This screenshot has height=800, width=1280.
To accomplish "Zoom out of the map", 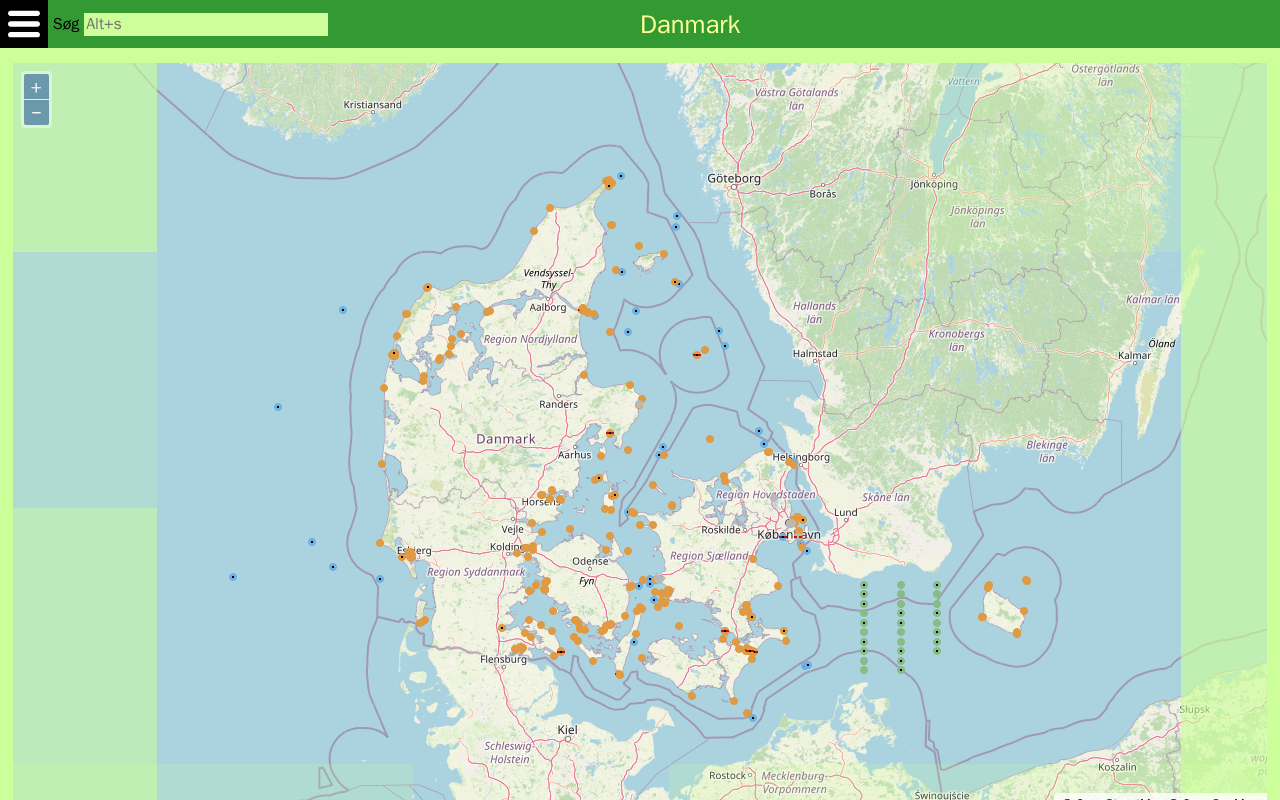I will 36,113.
